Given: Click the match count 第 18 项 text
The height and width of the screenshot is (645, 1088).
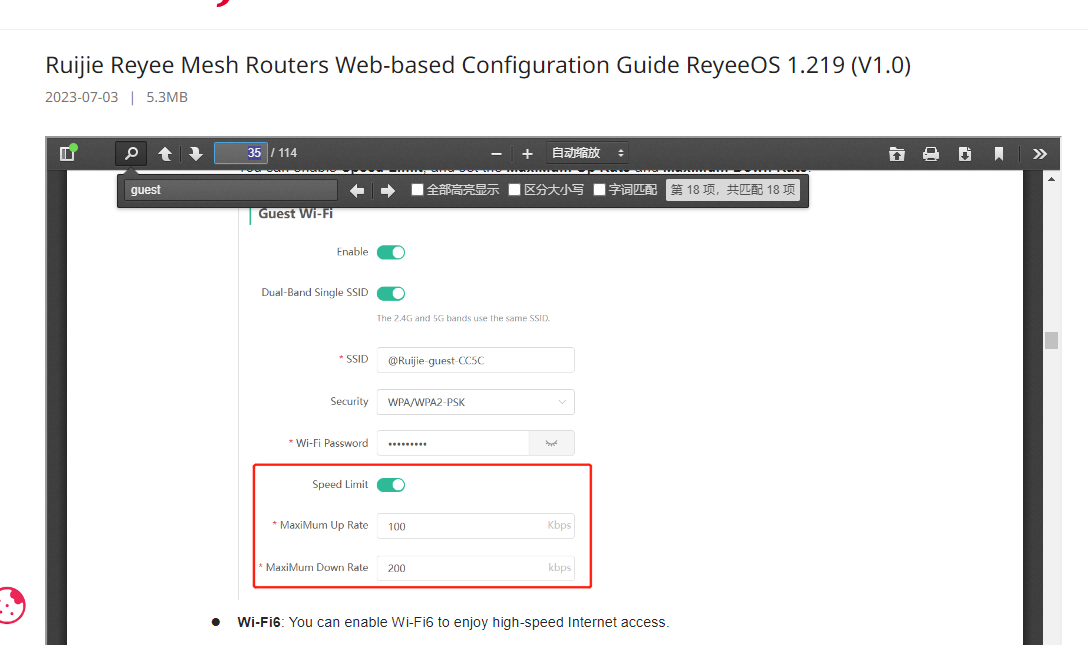Looking at the screenshot, I should 733,190.
